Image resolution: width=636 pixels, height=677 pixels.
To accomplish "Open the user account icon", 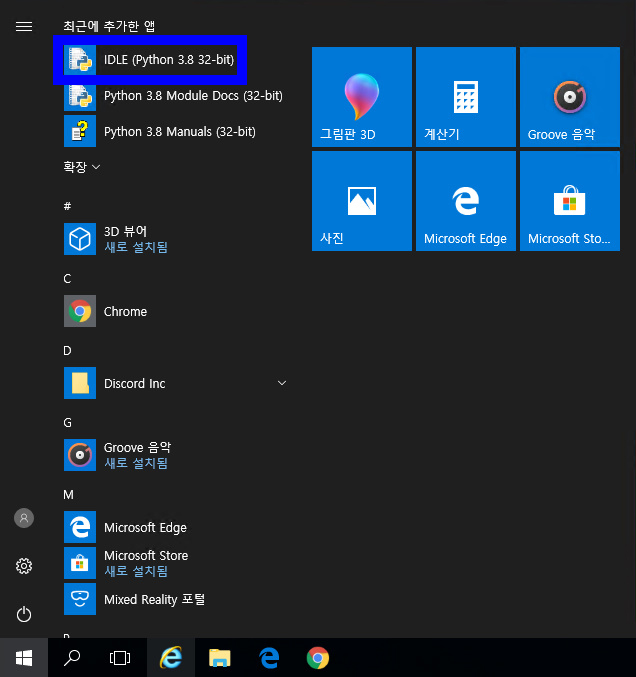I will tap(24, 518).
